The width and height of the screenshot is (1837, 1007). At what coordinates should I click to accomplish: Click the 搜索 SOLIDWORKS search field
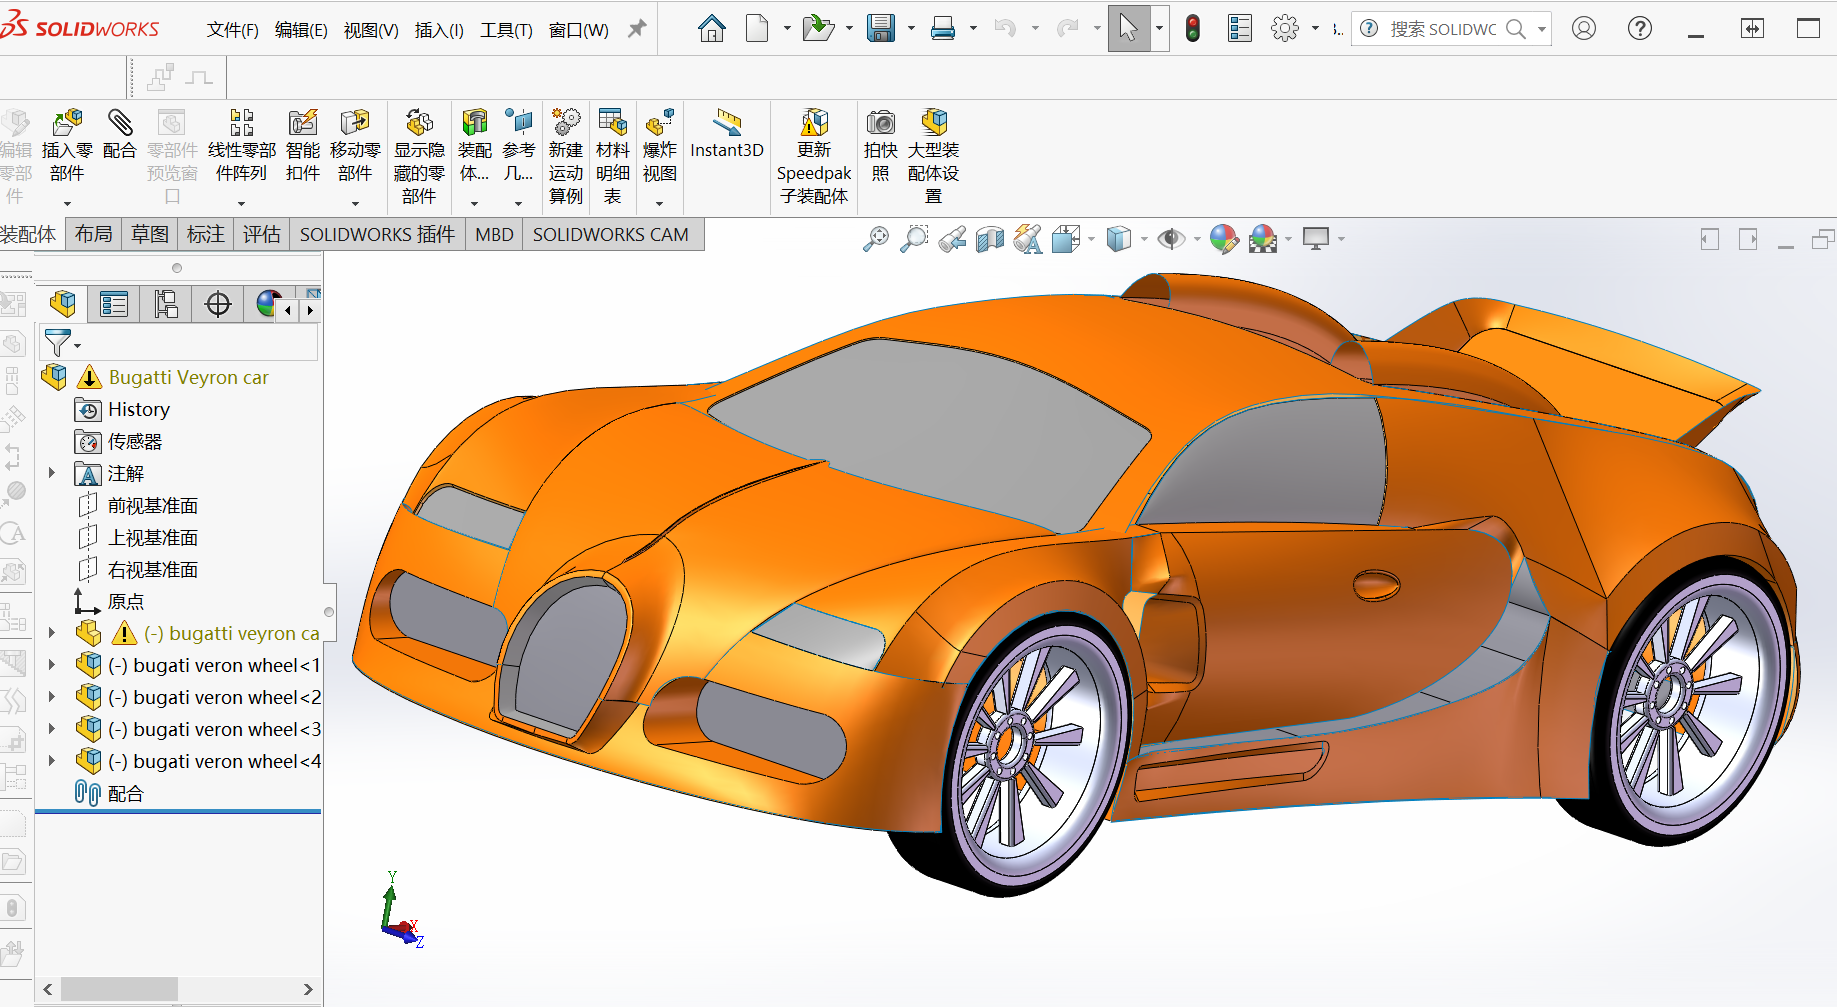(x=1444, y=29)
